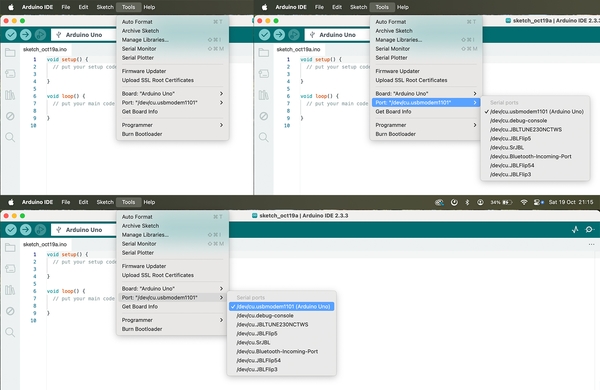The height and width of the screenshot is (390, 600).
Task: Open Arduino Uno board selector in bottom window
Action: tap(84, 230)
